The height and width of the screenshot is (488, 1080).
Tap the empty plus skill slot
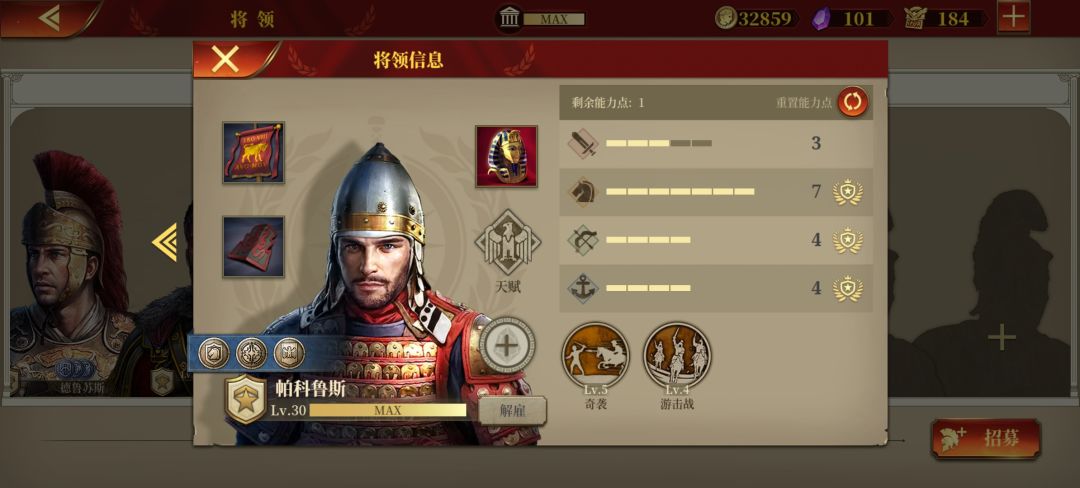506,346
